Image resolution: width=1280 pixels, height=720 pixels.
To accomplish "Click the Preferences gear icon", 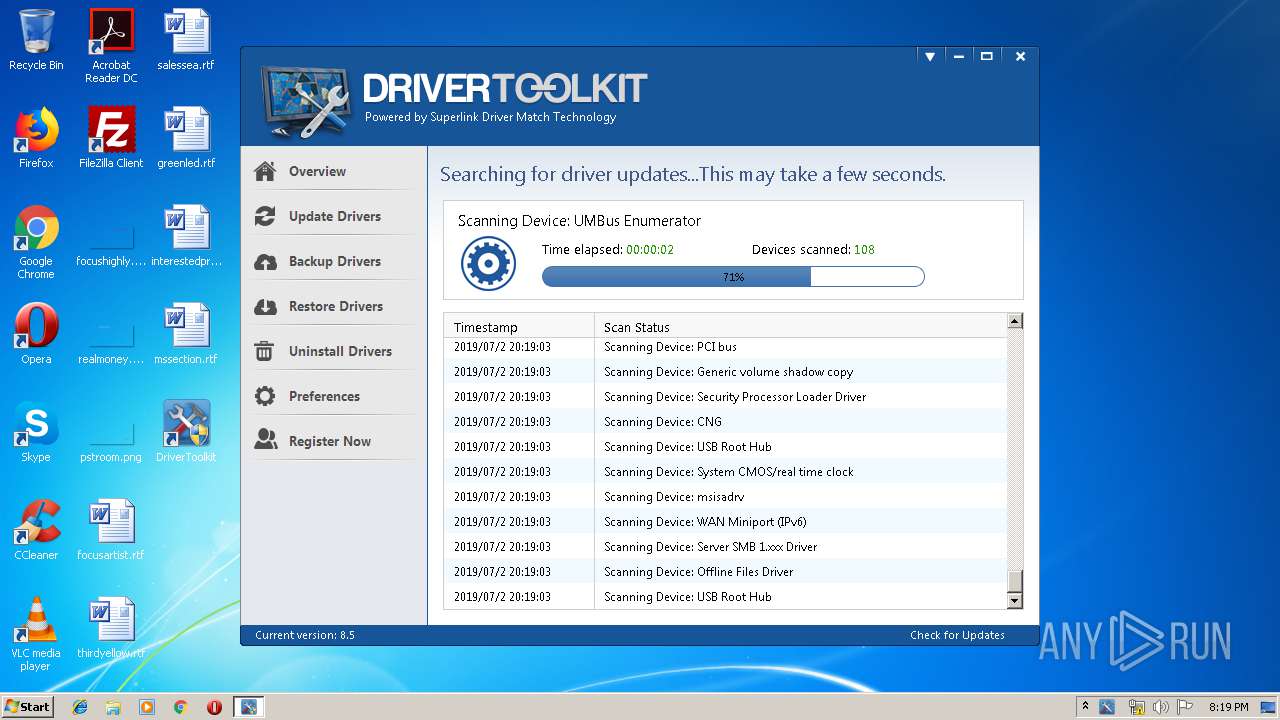I will [x=265, y=396].
